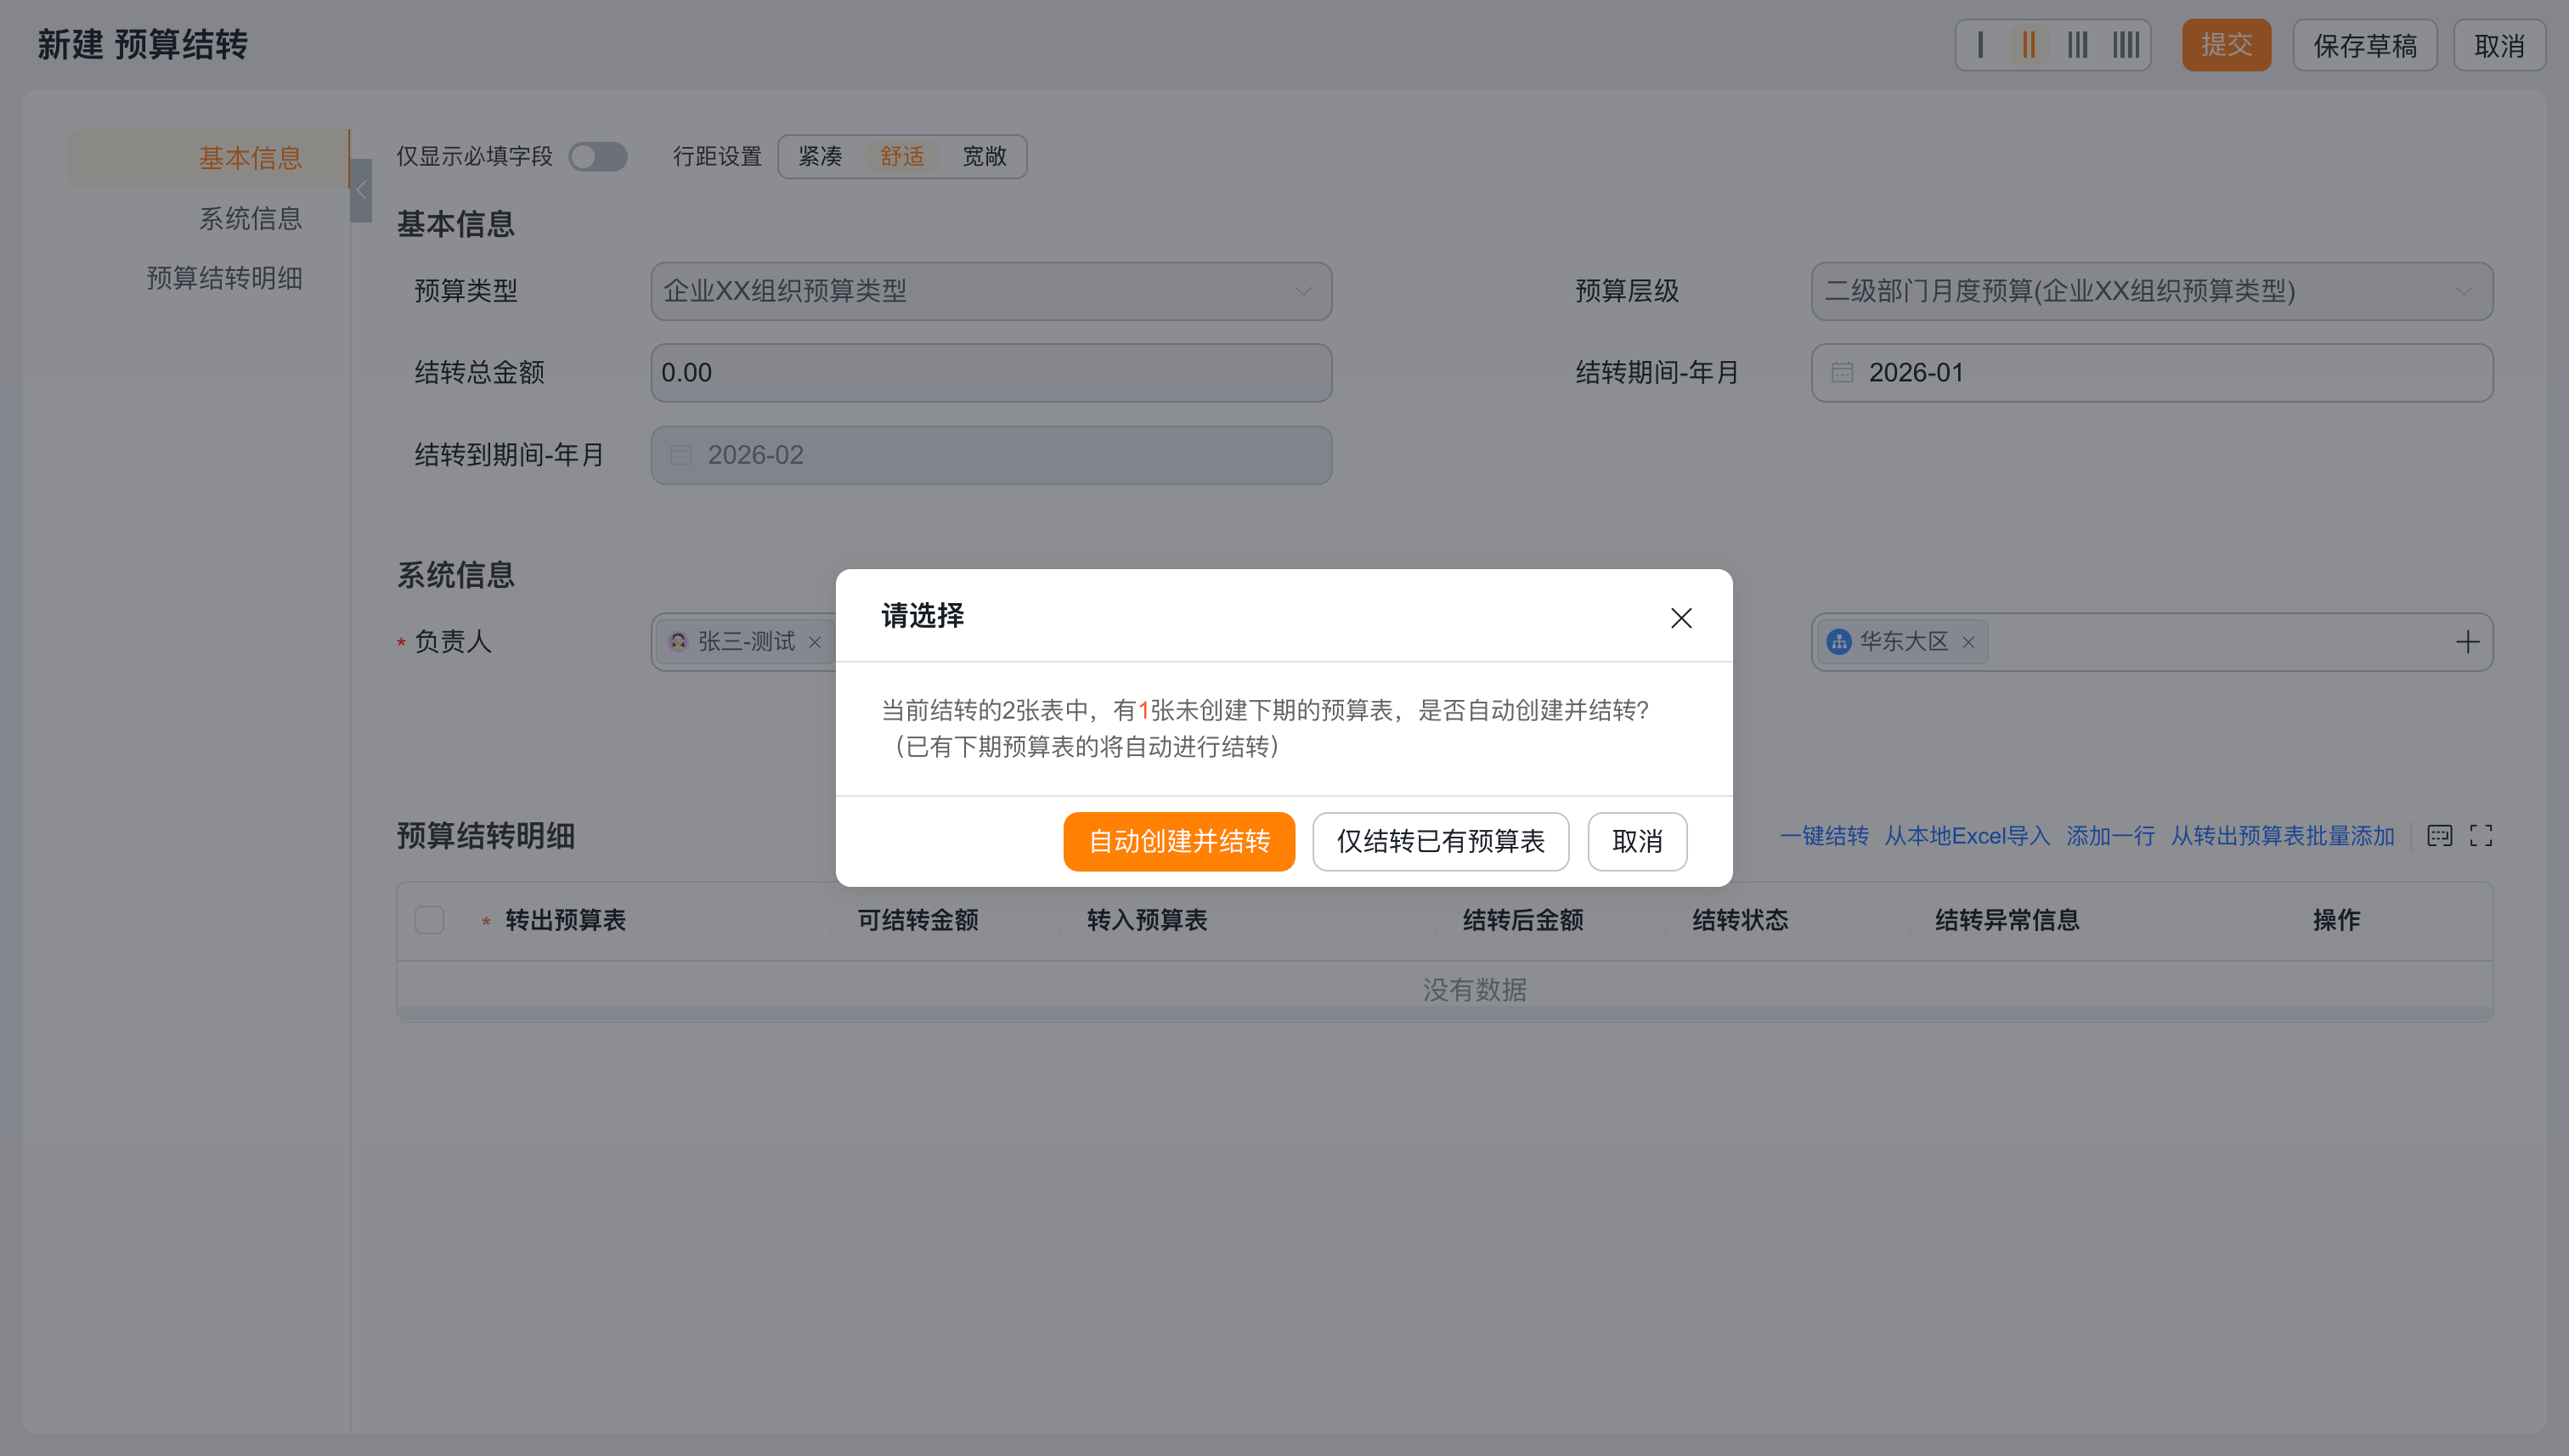The image size is (2569, 1456).
Task: Click calendar icon in 结转期间-年月
Action: [x=1842, y=373]
